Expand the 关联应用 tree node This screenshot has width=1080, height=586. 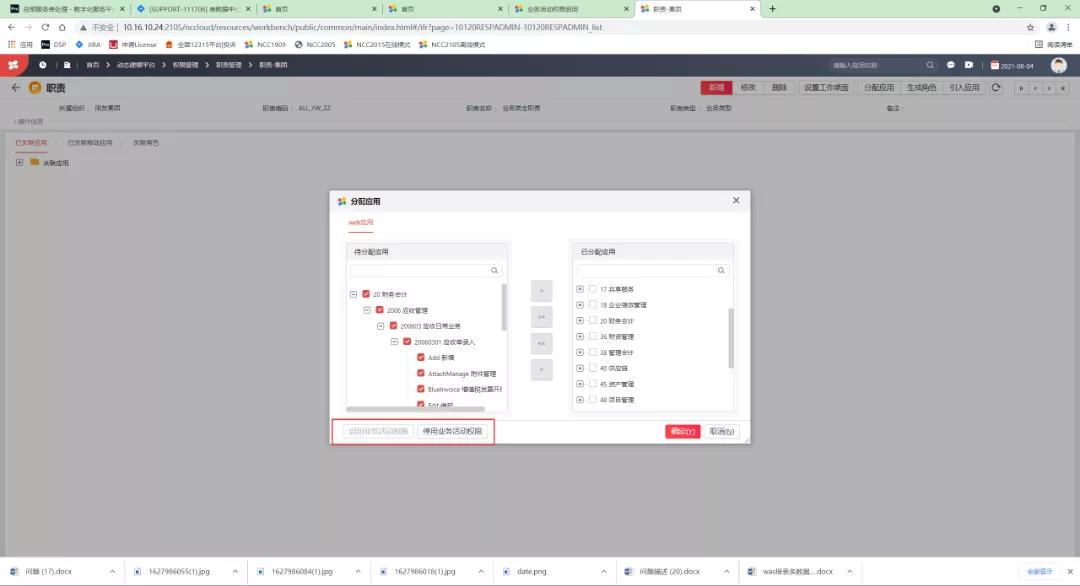pyautogui.click(x=20, y=162)
